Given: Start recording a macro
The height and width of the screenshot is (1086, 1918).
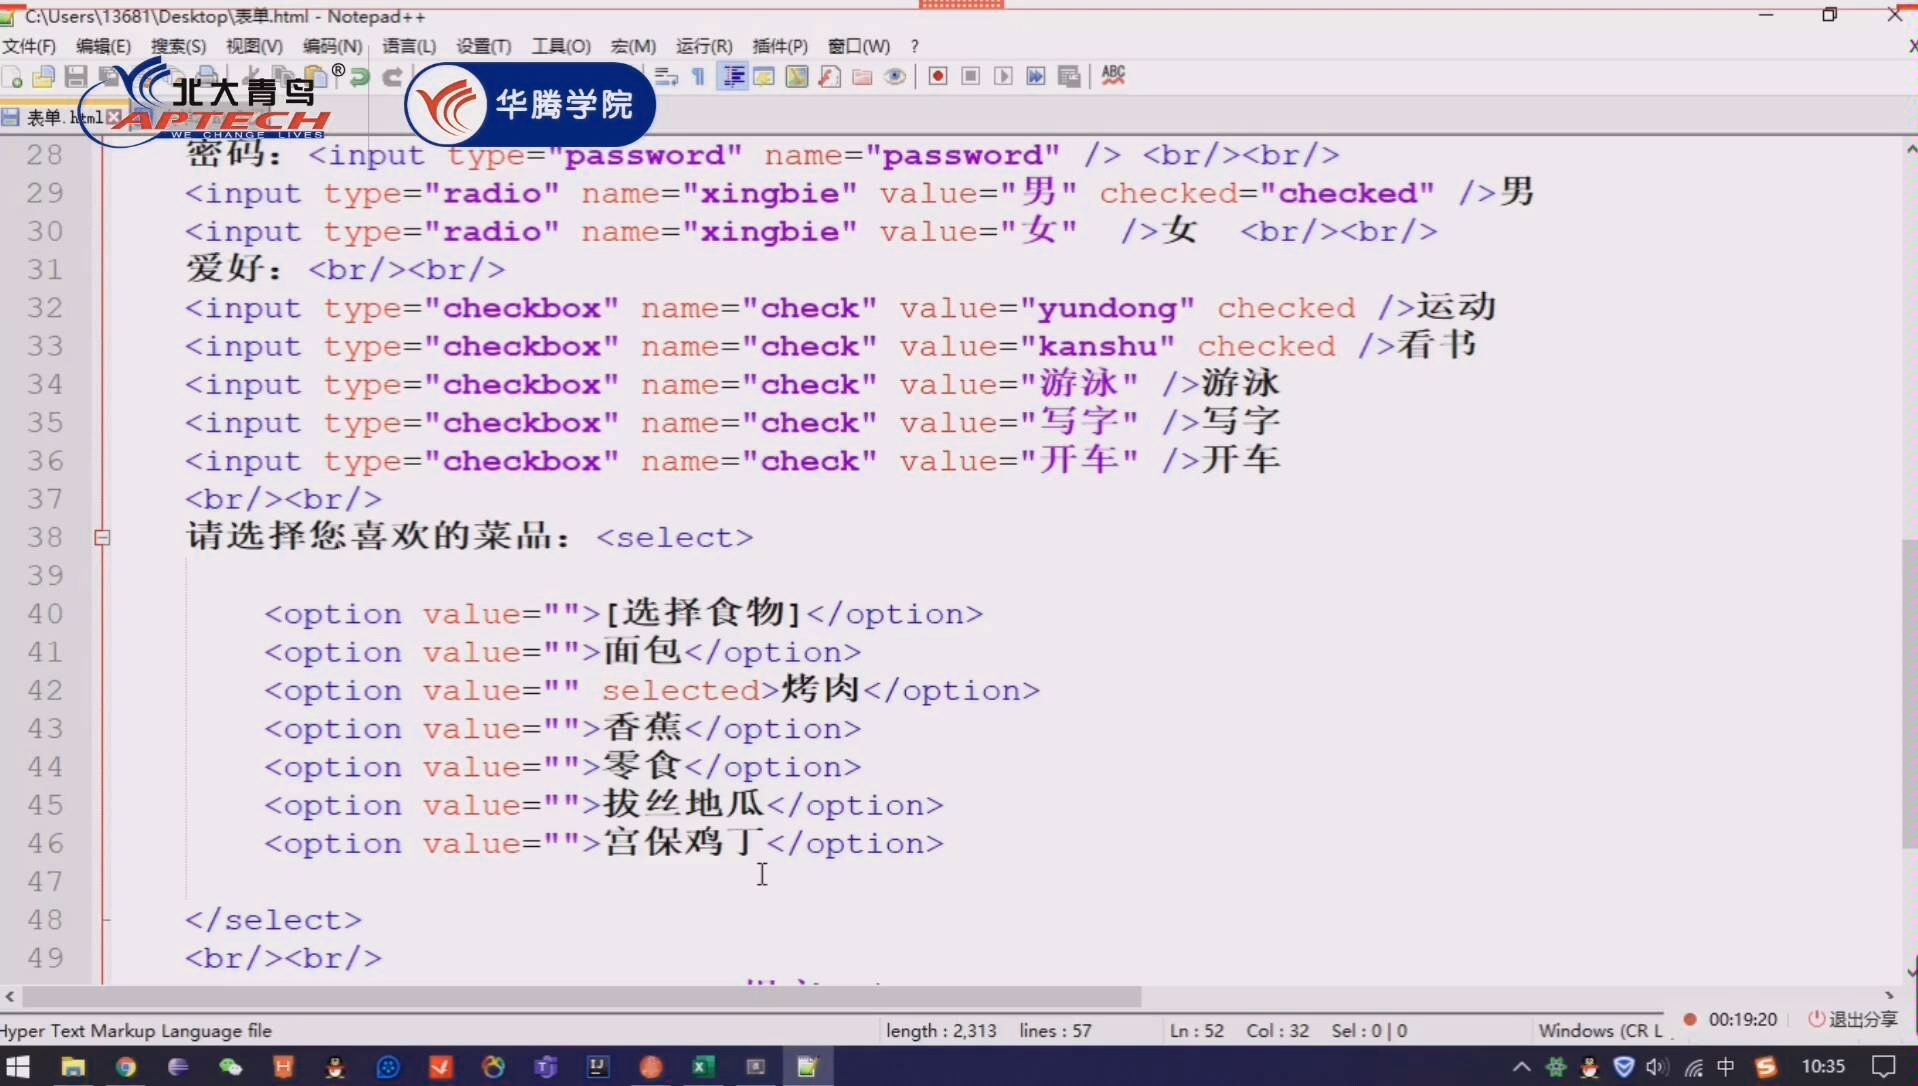Looking at the screenshot, I should pyautogui.click(x=938, y=77).
